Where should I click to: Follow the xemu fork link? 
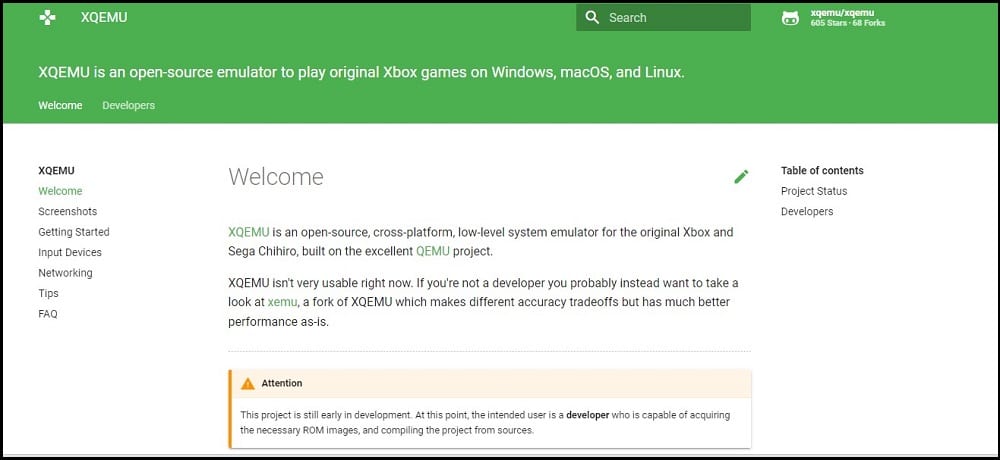pos(283,302)
